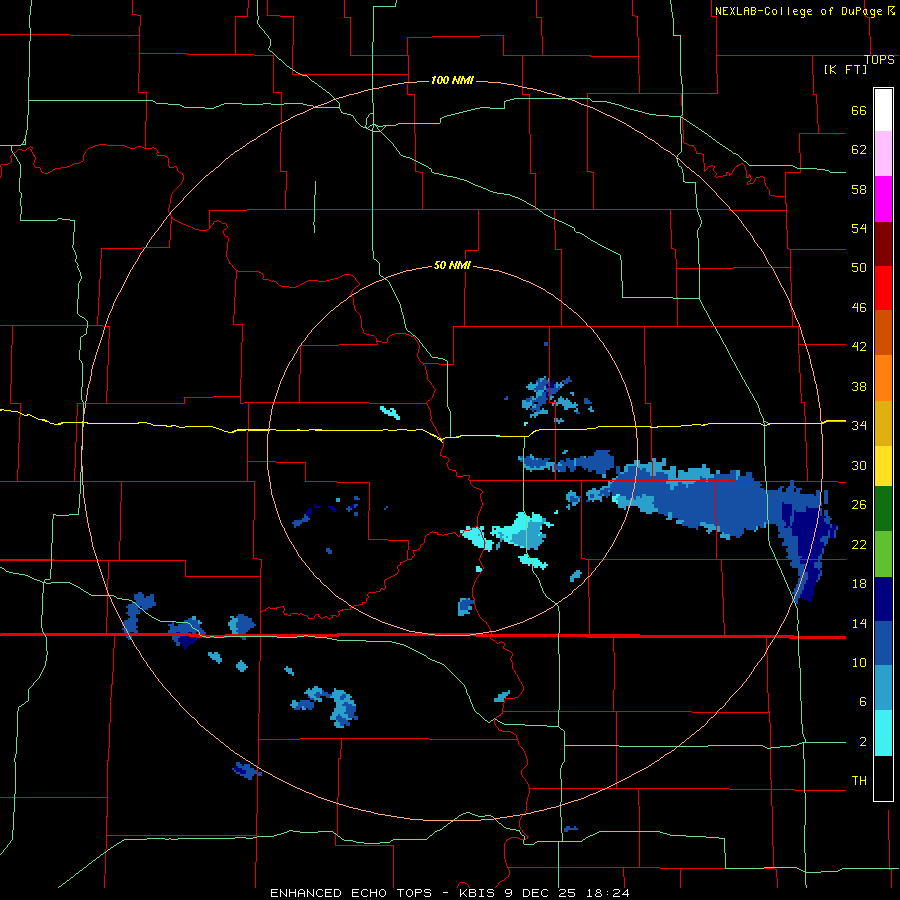Click the legend value 30
The width and height of the screenshot is (900, 900).
[x=859, y=465]
